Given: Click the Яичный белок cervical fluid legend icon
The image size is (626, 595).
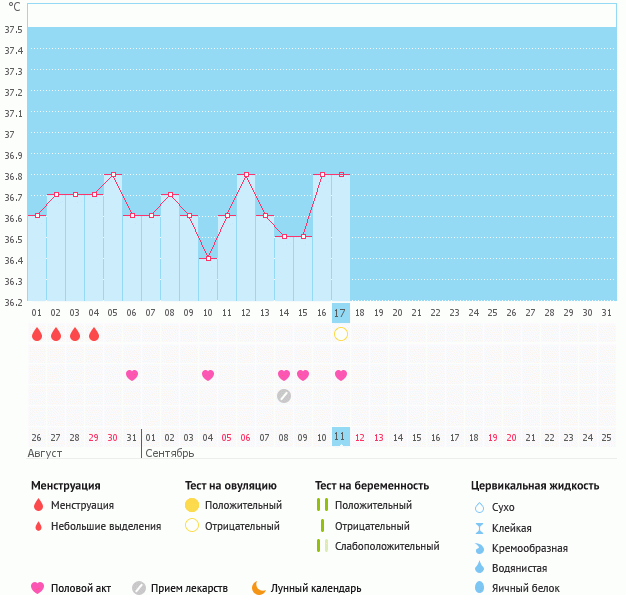Looking at the screenshot, I should (480, 588).
